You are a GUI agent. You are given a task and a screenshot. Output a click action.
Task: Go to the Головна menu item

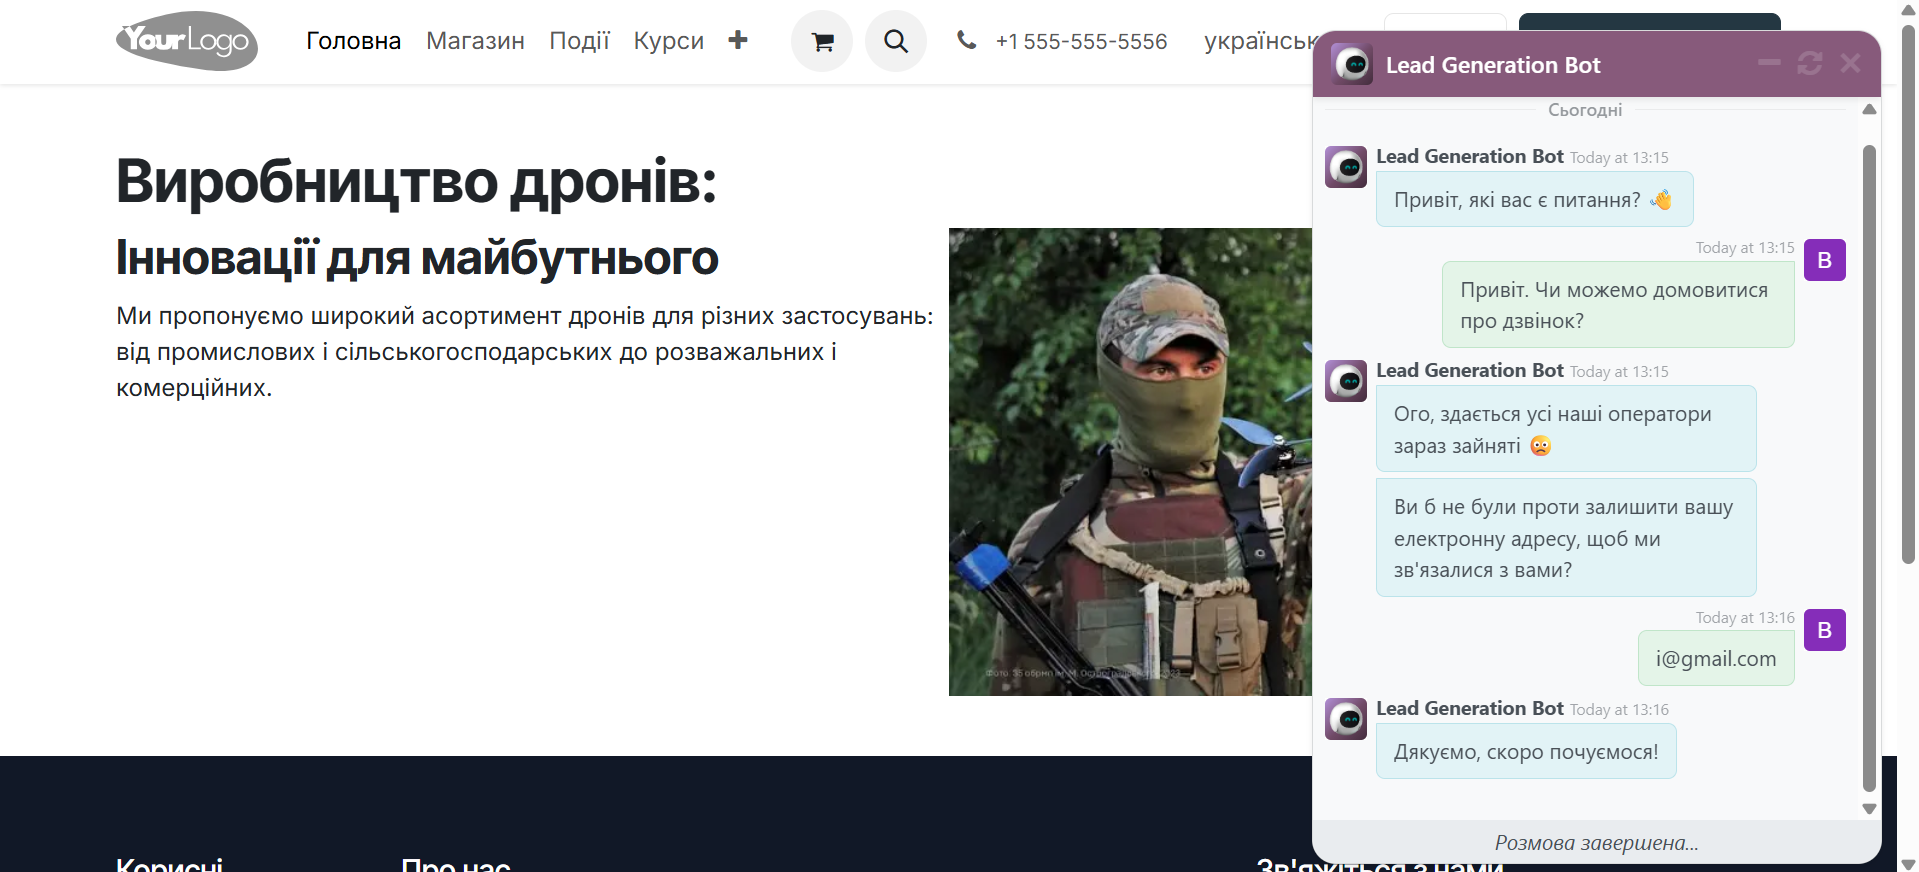click(353, 41)
